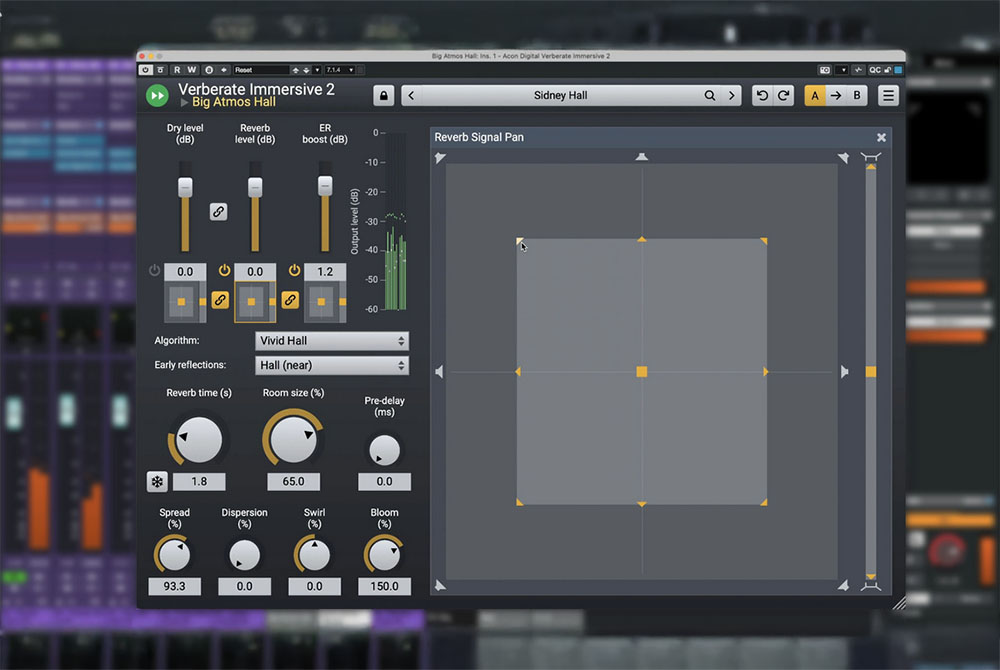
Task: Click the center pan square handle
Action: tap(642, 372)
